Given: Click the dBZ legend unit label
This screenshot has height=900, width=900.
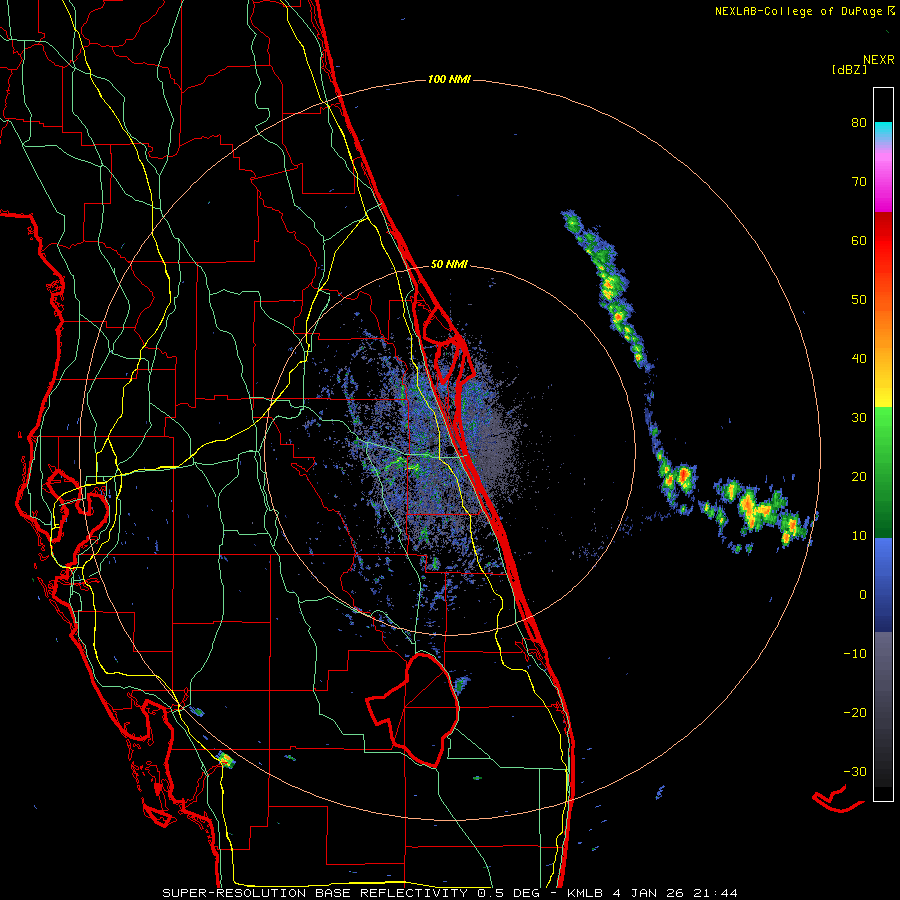Looking at the screenshot, I should [849, 69].
